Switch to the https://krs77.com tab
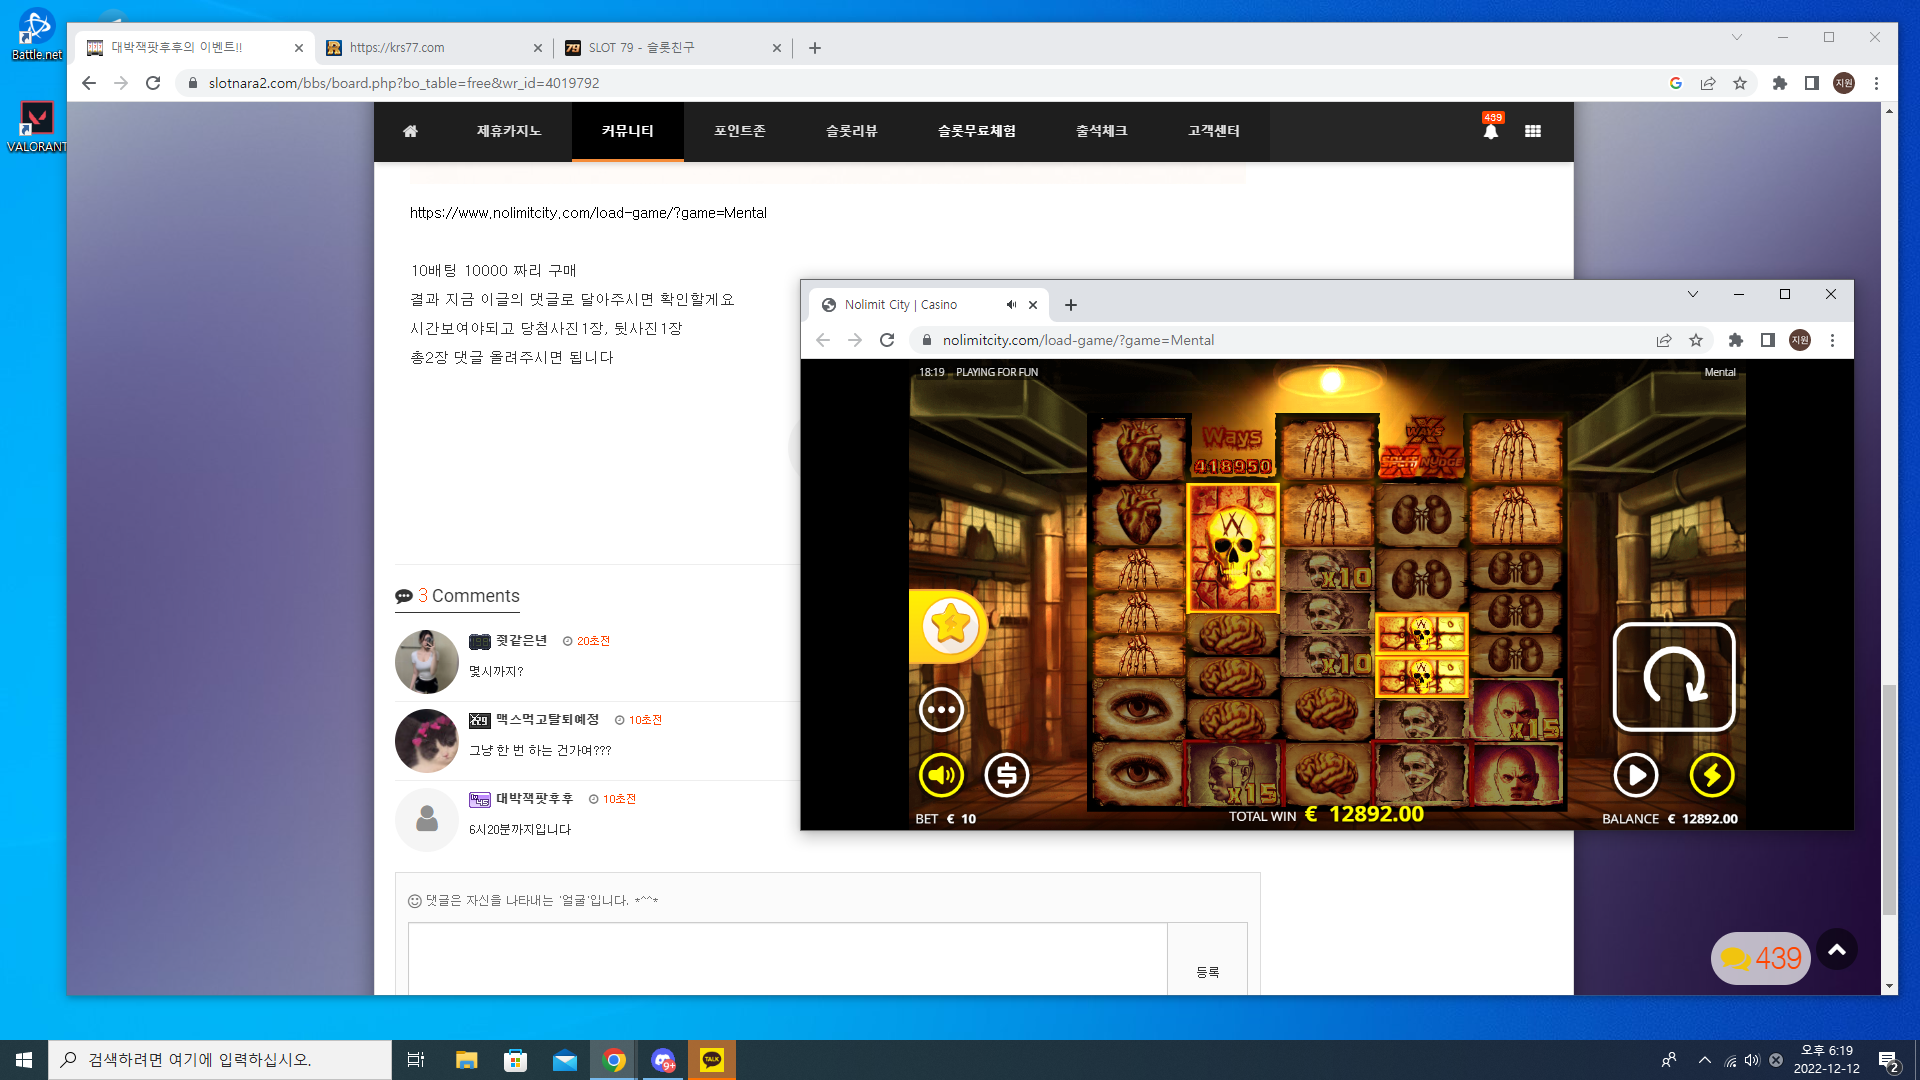This screenshot has width=1920, height=1080. tap(433, 48)
